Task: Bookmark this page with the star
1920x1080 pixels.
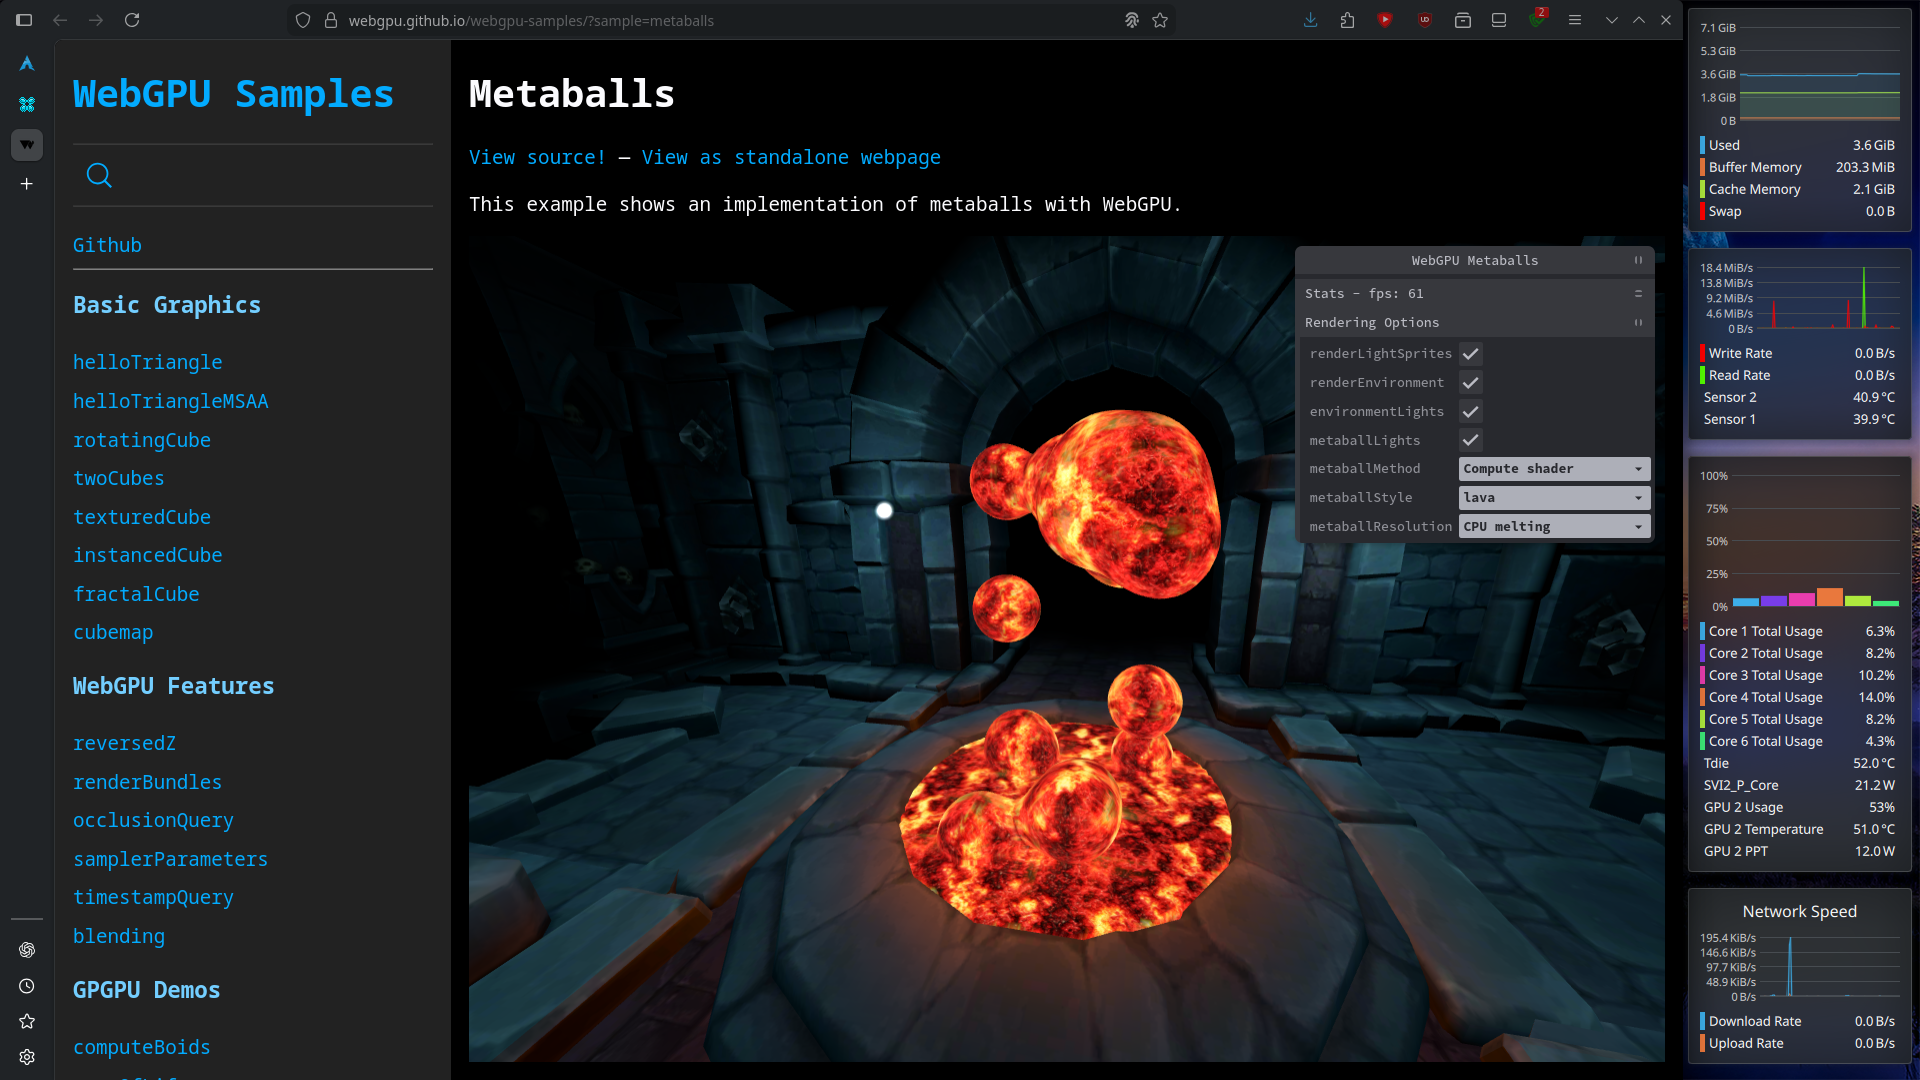Action: coord(1160,20)
